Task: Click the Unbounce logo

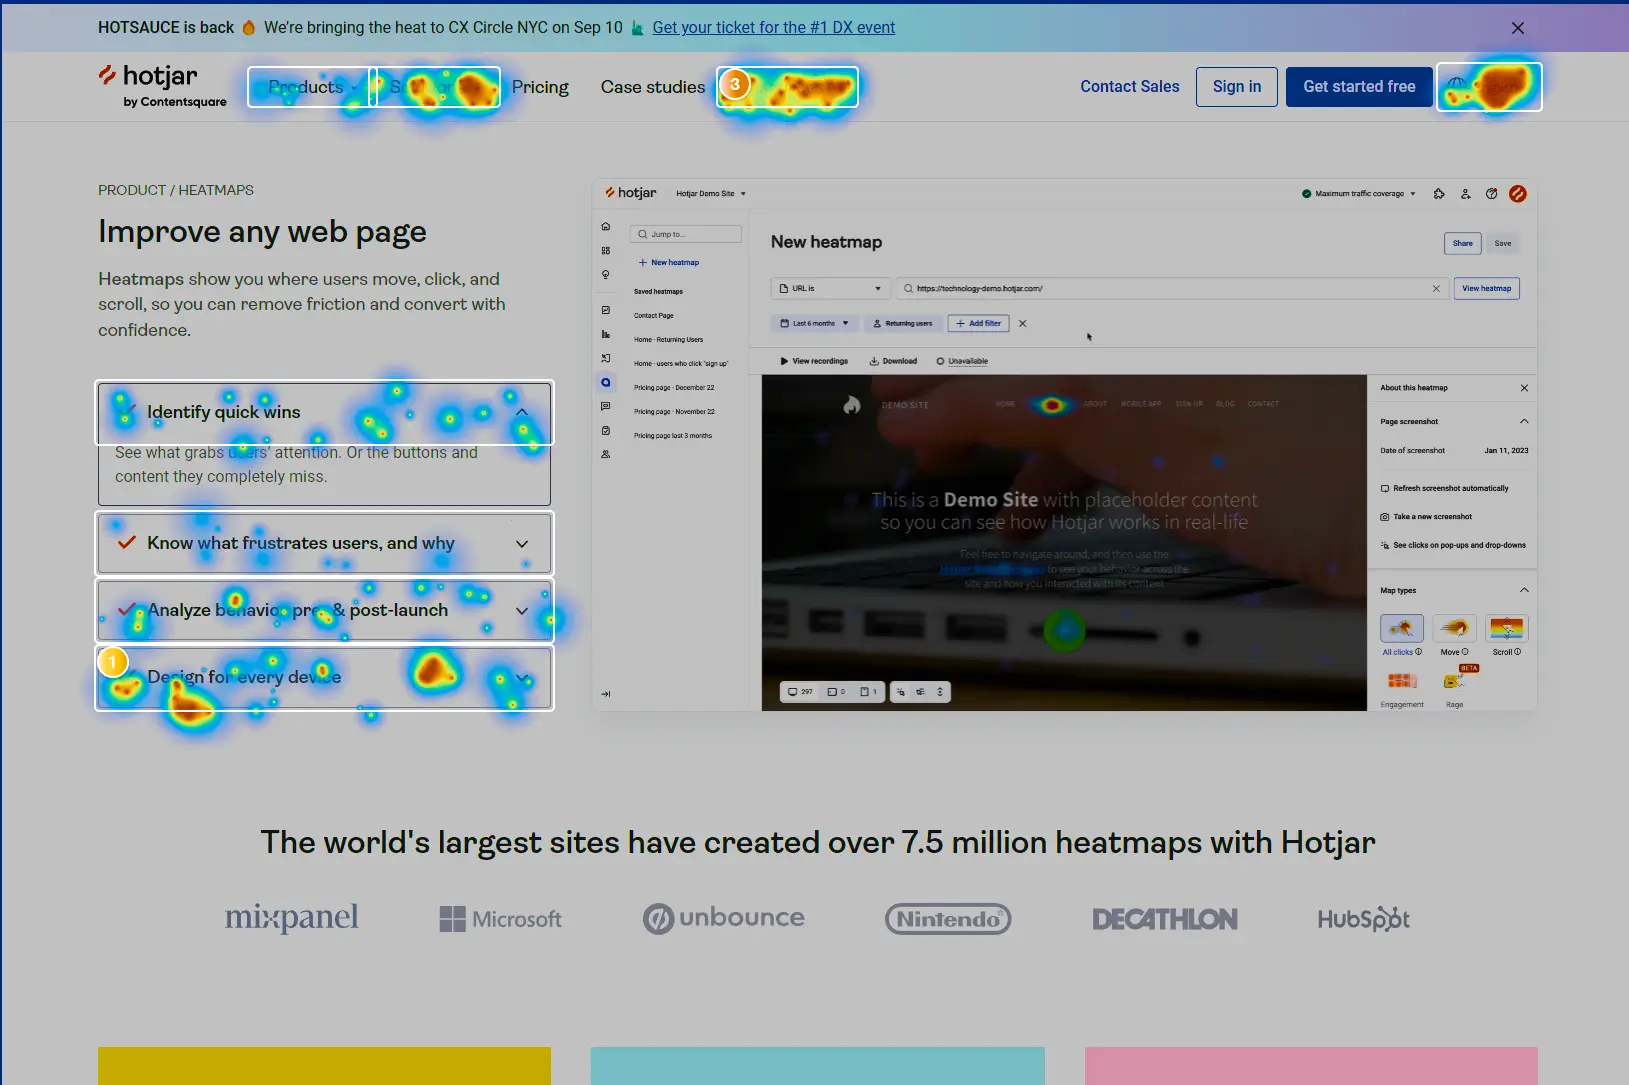Action: coord(723,918)
